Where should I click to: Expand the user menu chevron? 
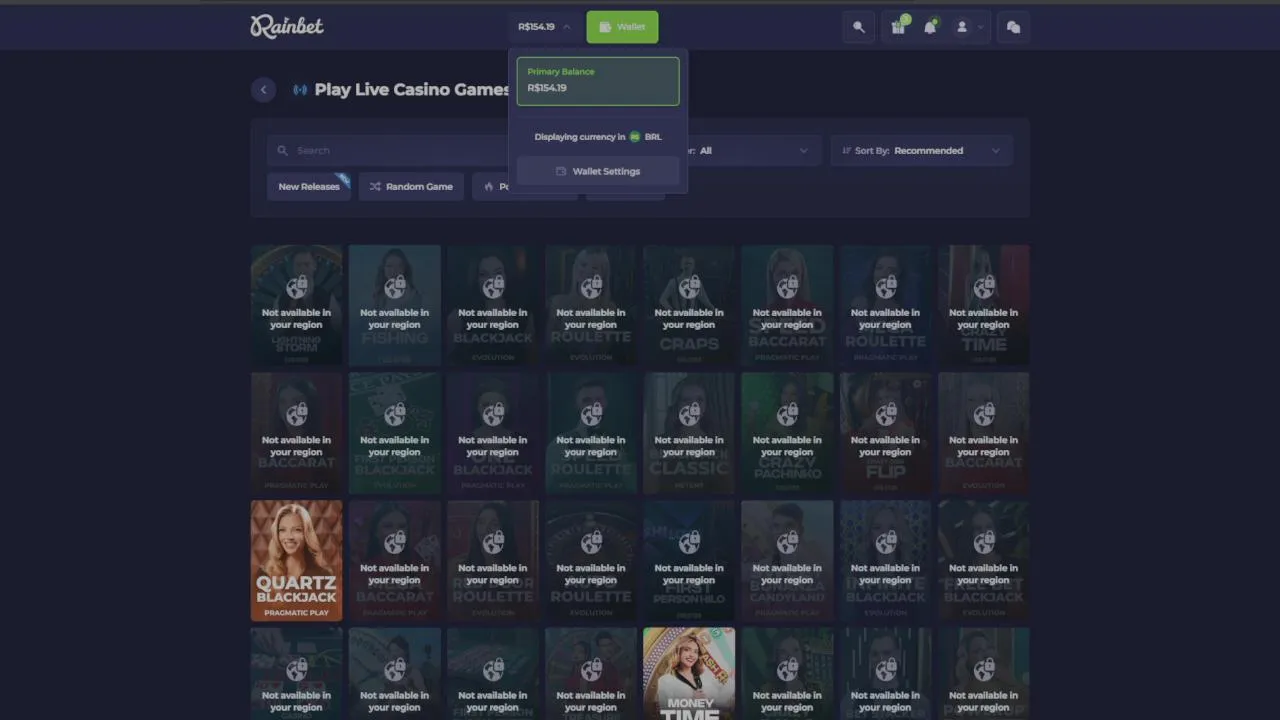[x=981, y=27]
